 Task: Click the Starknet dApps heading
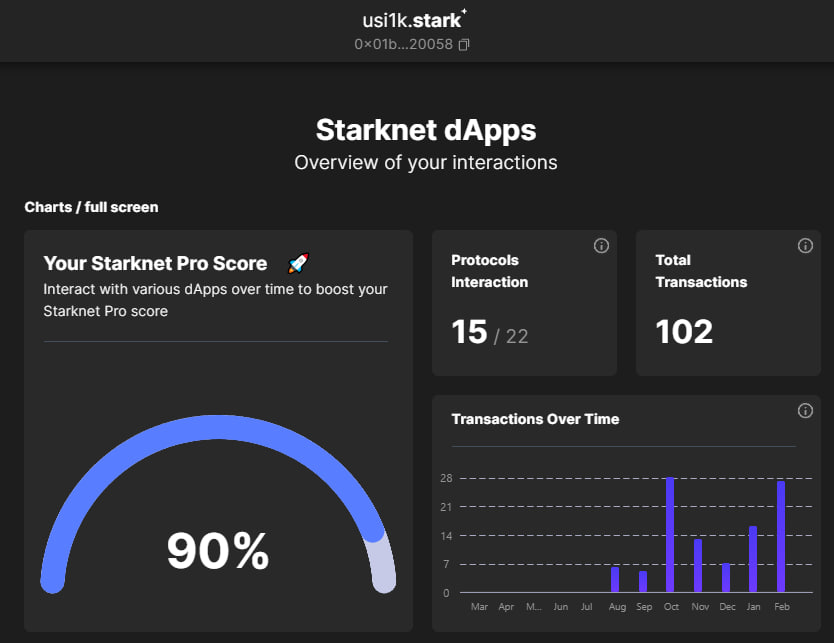pyautogui.click(x=426, y=130)
